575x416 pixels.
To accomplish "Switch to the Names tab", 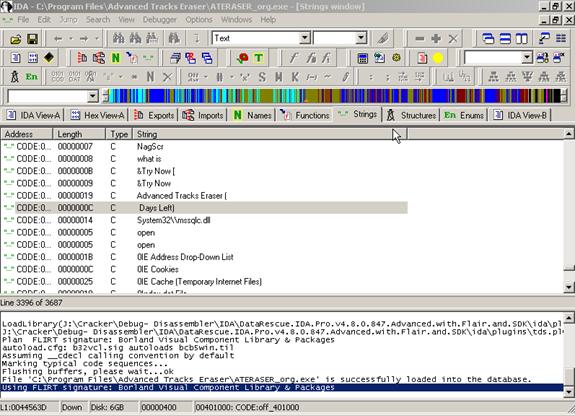I will click(252, 115).
